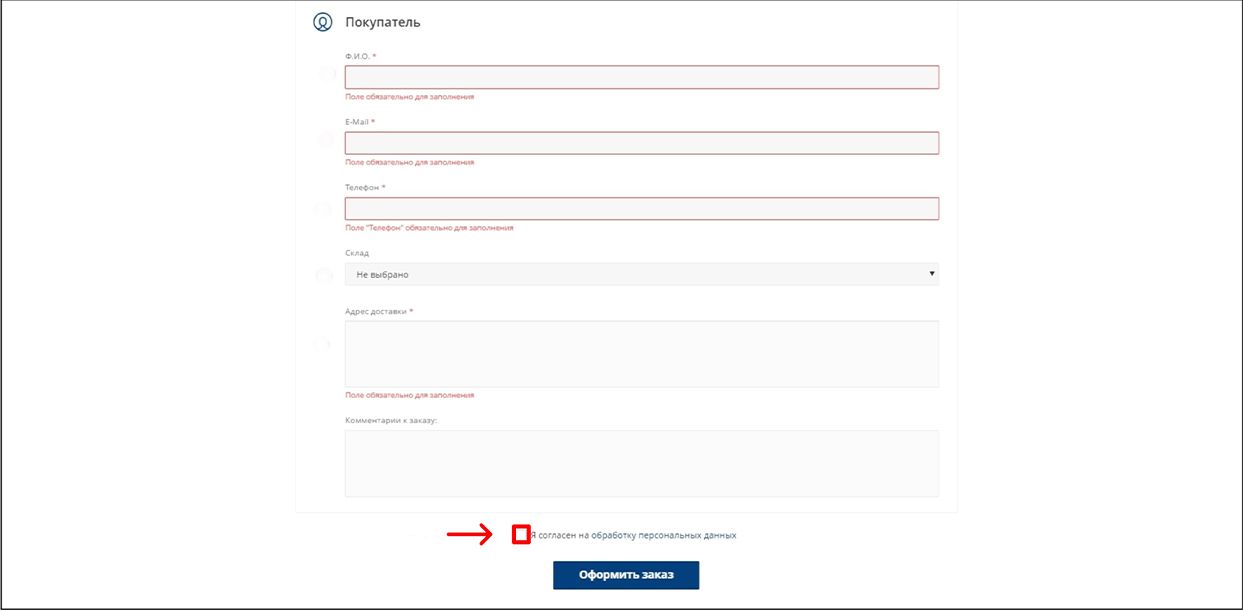Screen dimensions: 1243x611
Task: Click the Комментарии к заказу text area
Action: click(x=641, y=463)
